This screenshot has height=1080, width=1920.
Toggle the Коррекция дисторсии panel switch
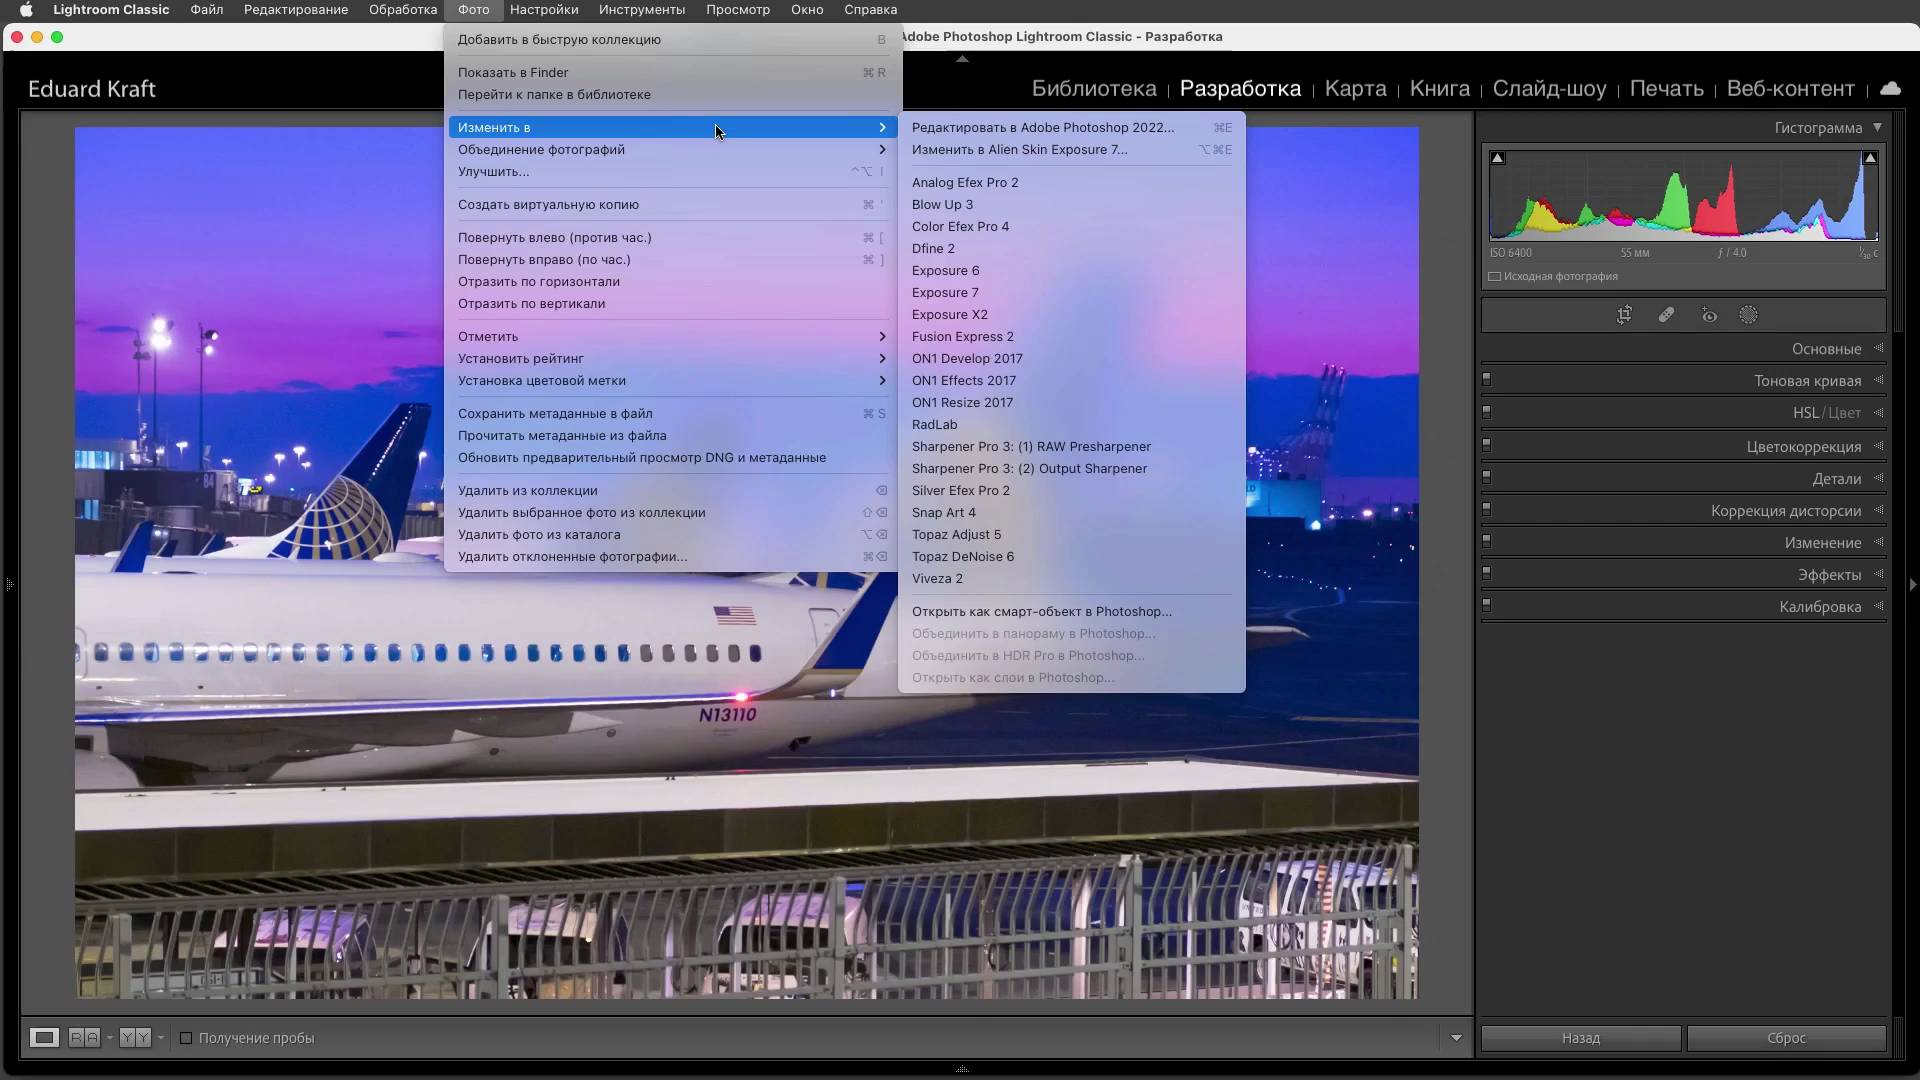coord(1487,509)
